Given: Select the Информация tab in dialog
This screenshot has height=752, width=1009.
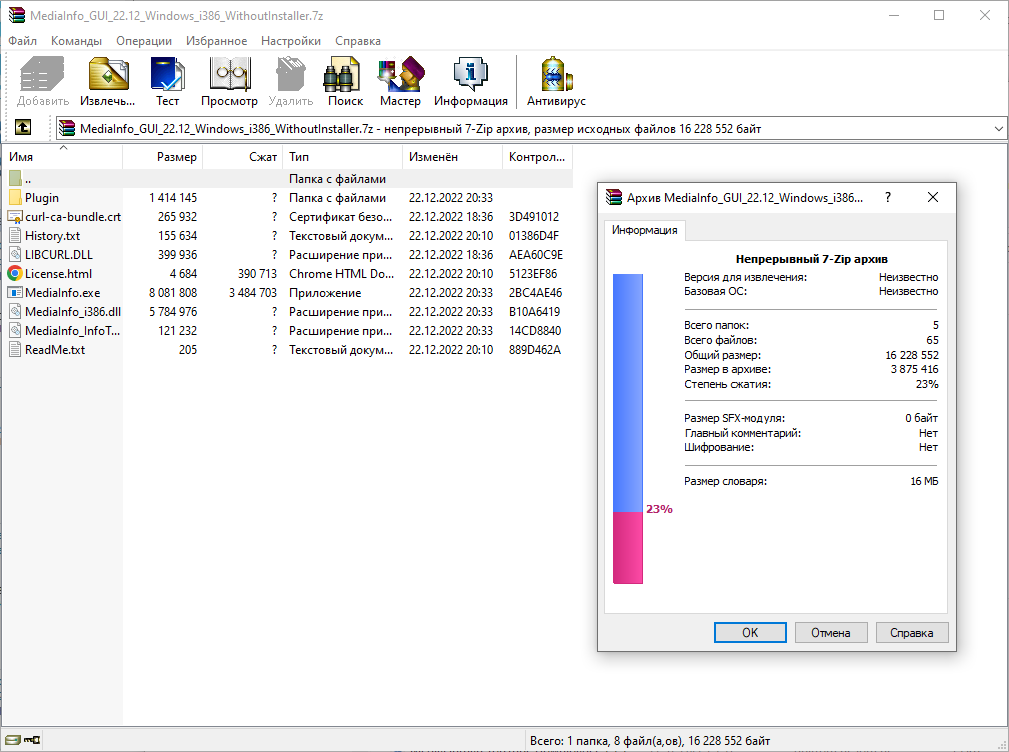Looking at the screenshot, I should 645,230.
